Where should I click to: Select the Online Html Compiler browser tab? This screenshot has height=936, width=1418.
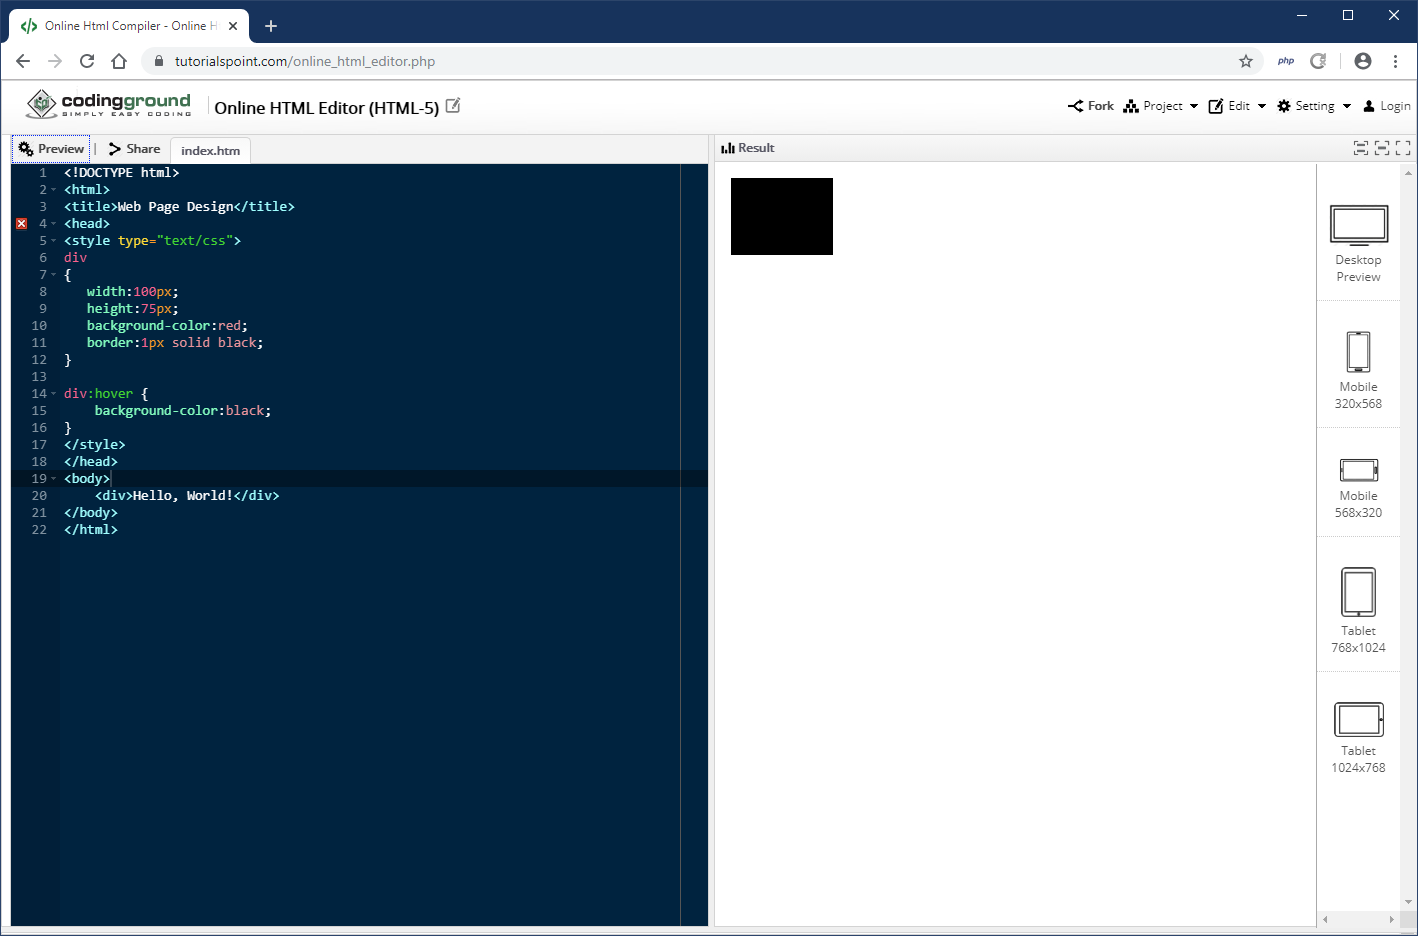tap(130, 26)
